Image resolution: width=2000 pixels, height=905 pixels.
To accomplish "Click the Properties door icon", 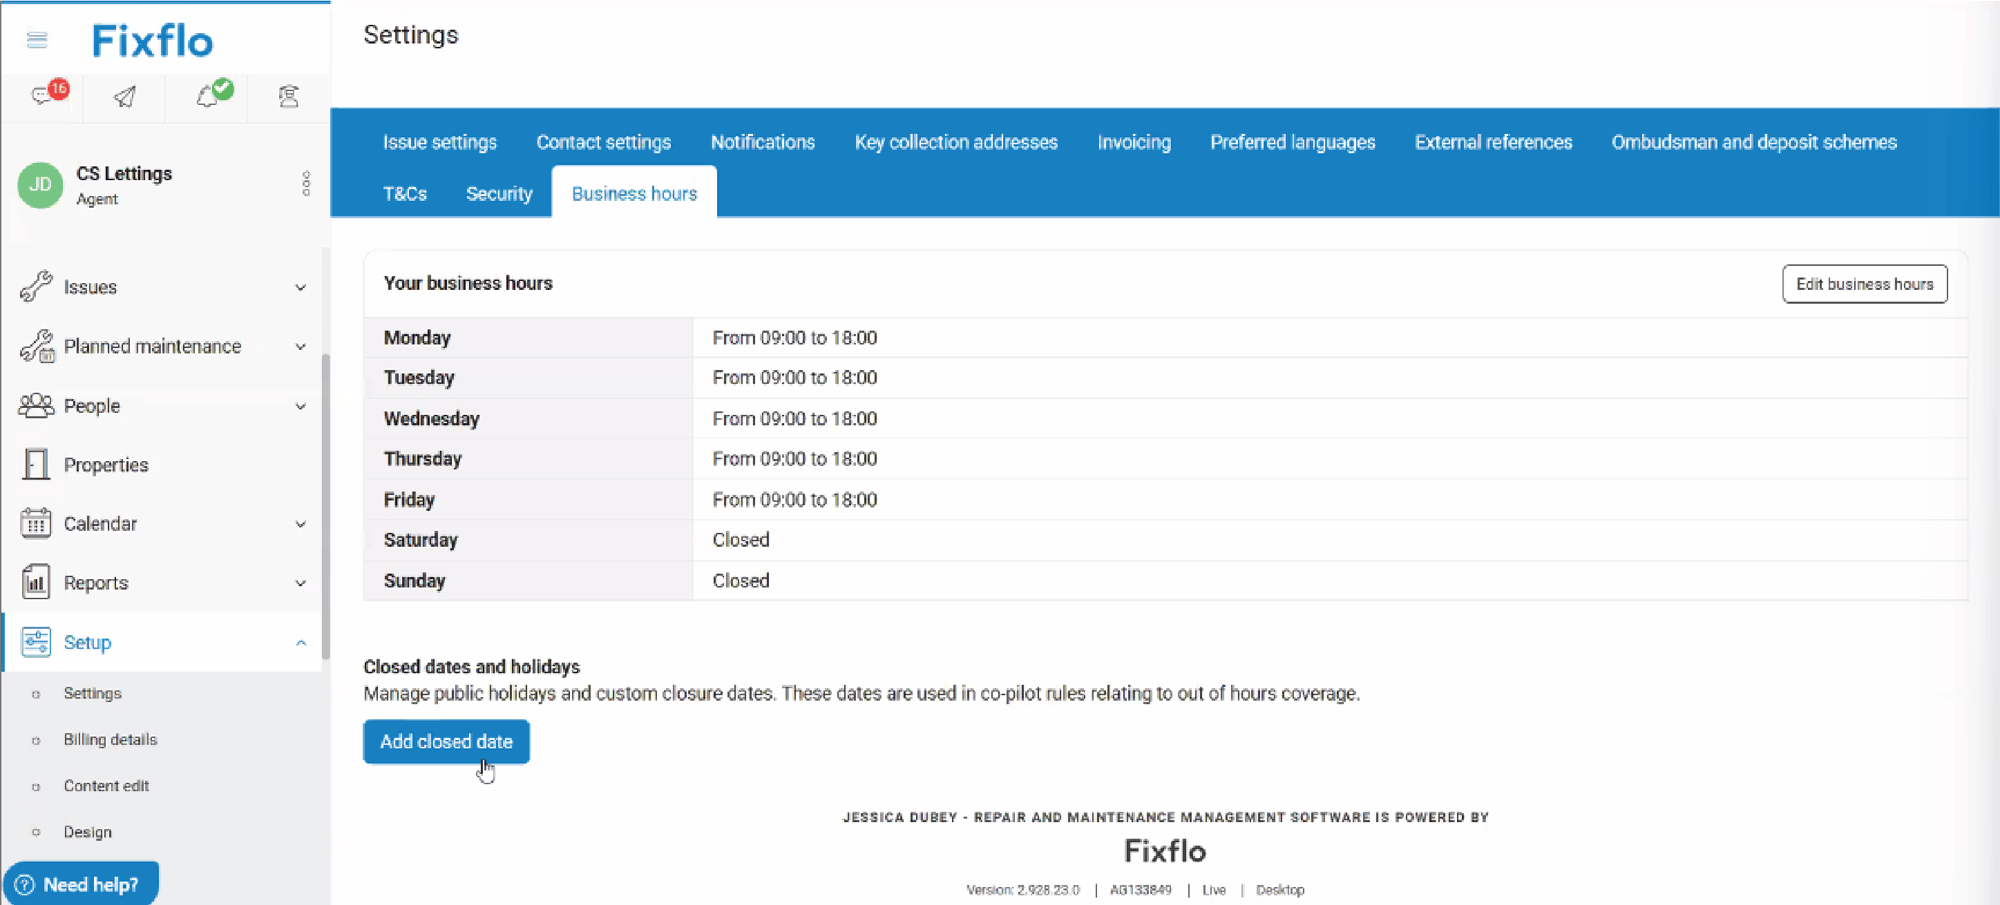I will [x=36, y=465].
